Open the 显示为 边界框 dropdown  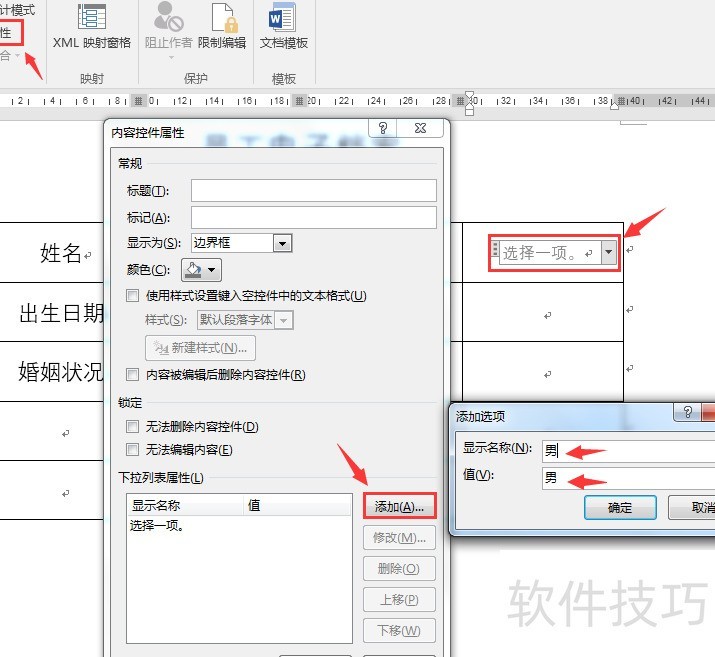pos(282,243)
